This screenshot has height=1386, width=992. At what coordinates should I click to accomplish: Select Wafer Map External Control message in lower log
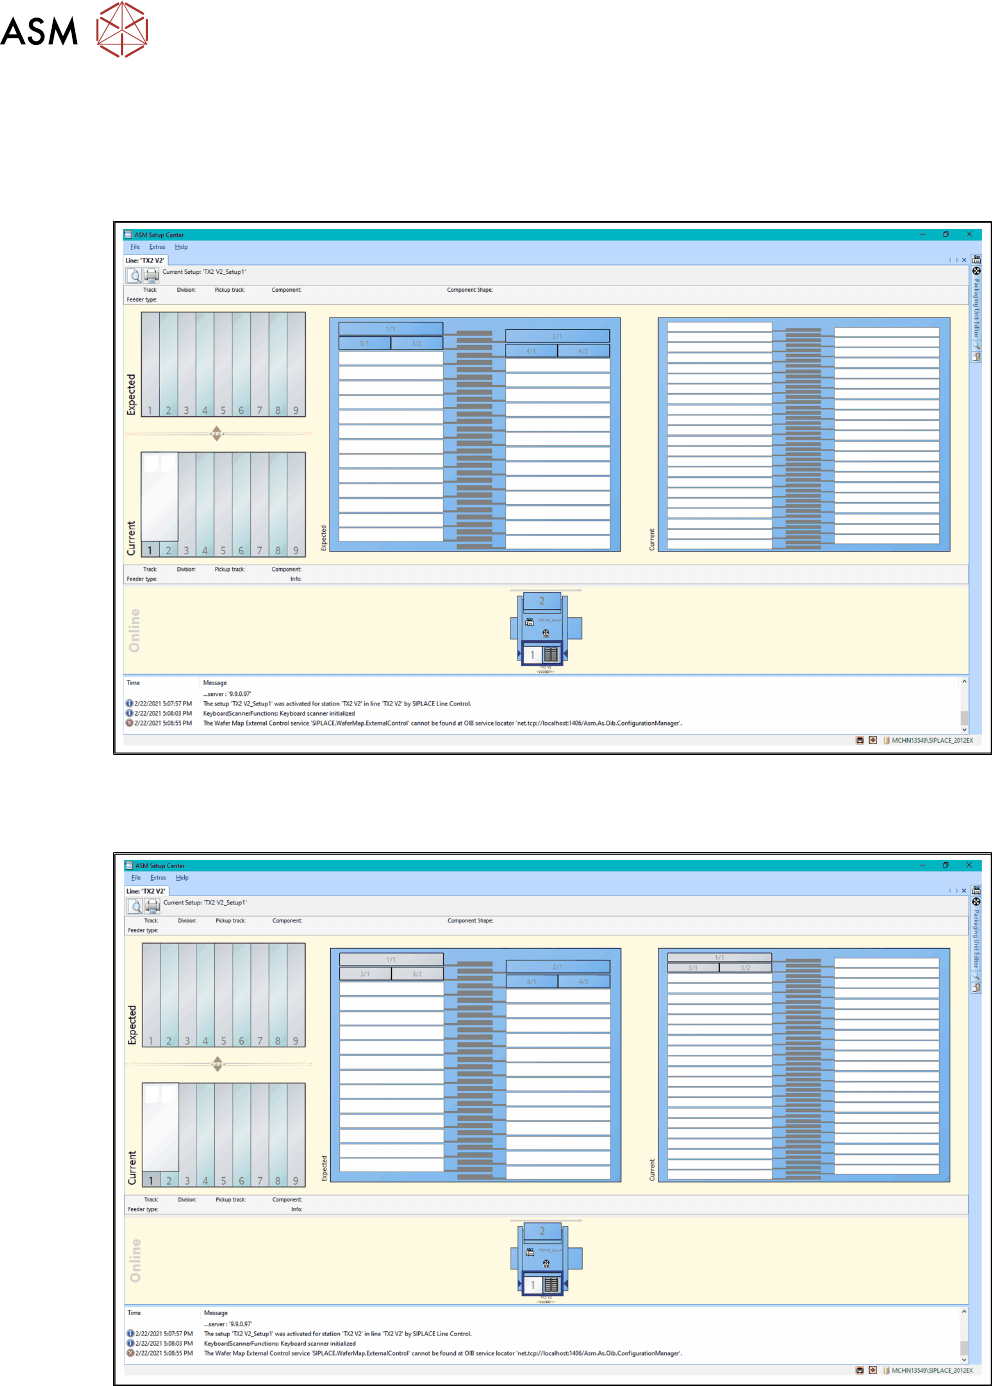pyautogui.click(x=443, y=1353)
